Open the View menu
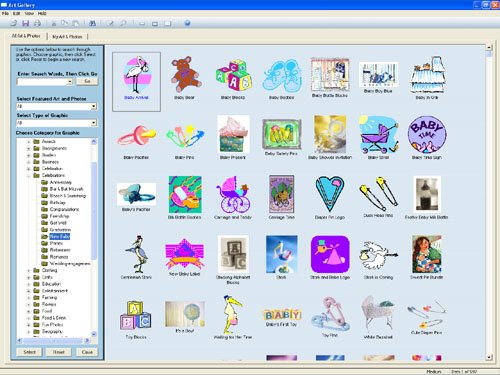Image resolution: width=500 pixels, height=375 pixels. (29, 14)
